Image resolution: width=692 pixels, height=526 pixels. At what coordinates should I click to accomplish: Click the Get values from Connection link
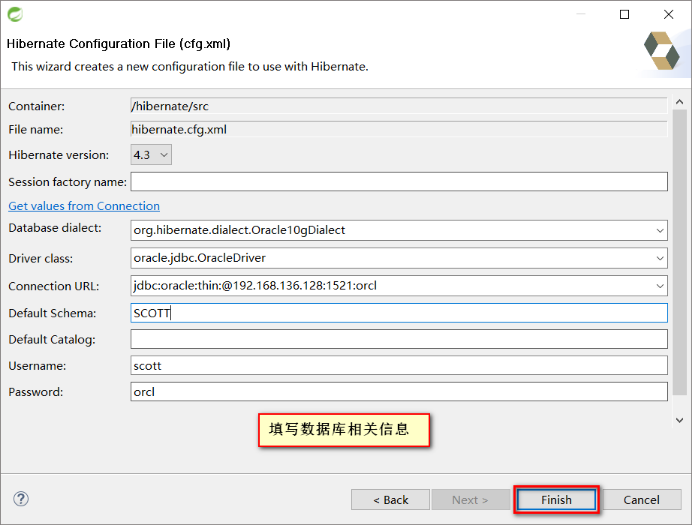coord(84,206)
